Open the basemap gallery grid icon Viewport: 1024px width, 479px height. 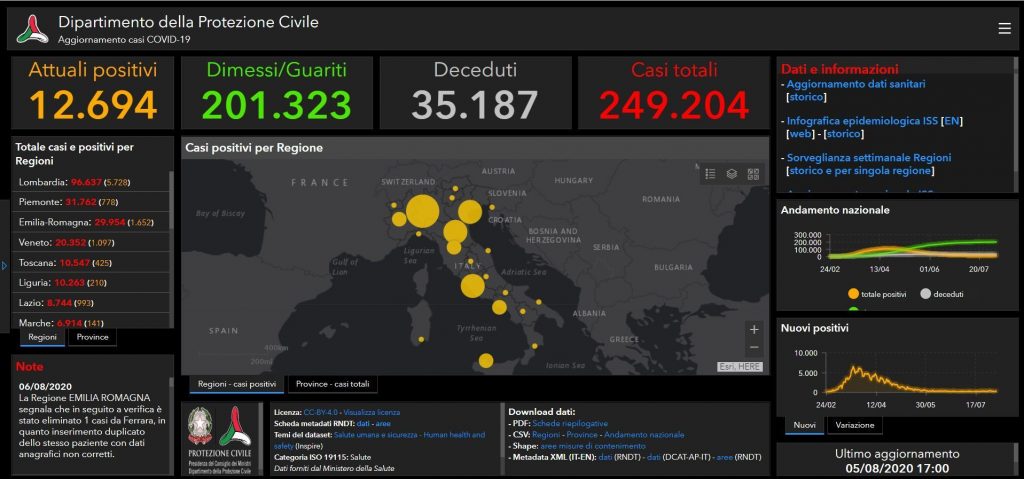(x=753, y=173)
